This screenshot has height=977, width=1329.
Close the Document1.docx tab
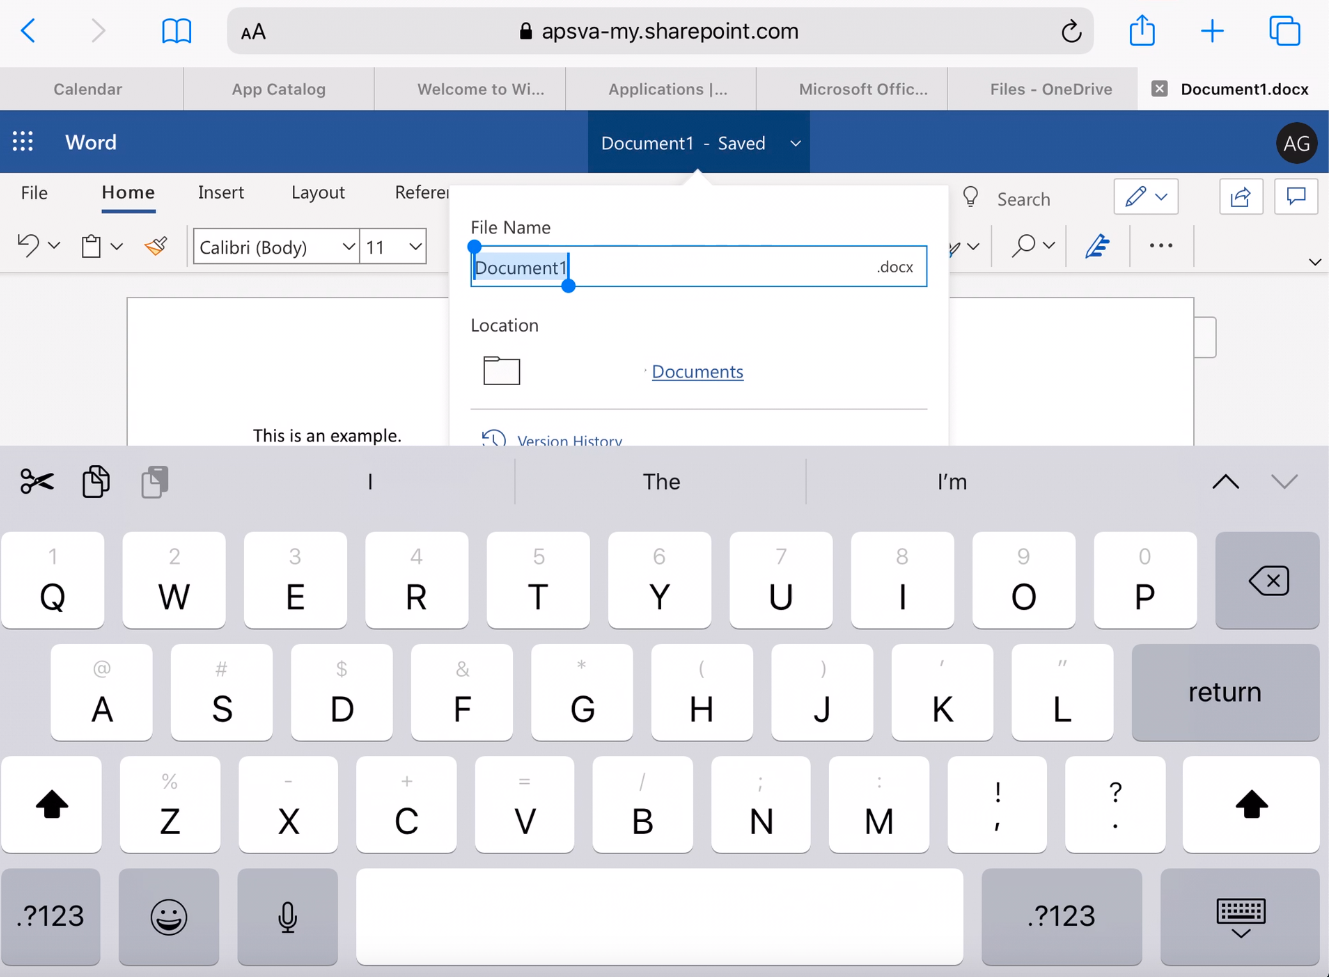pyautogui.click(x=1159, y=89)
